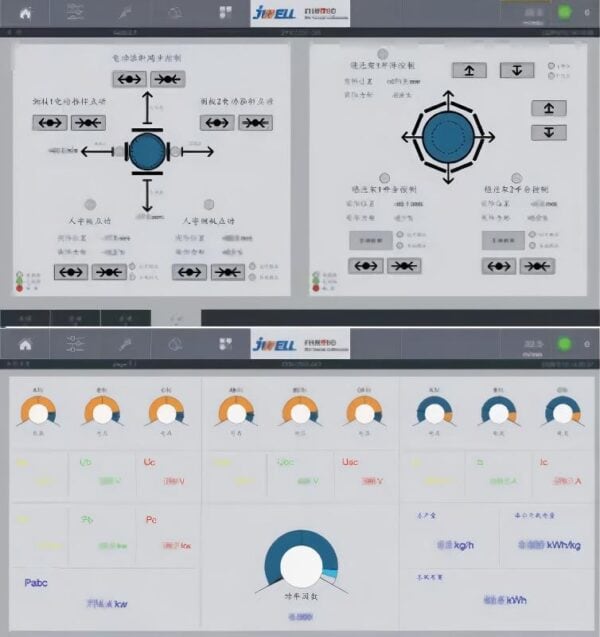
Task: Switch to the second dark bottom tab
Action: pos(76,318)
